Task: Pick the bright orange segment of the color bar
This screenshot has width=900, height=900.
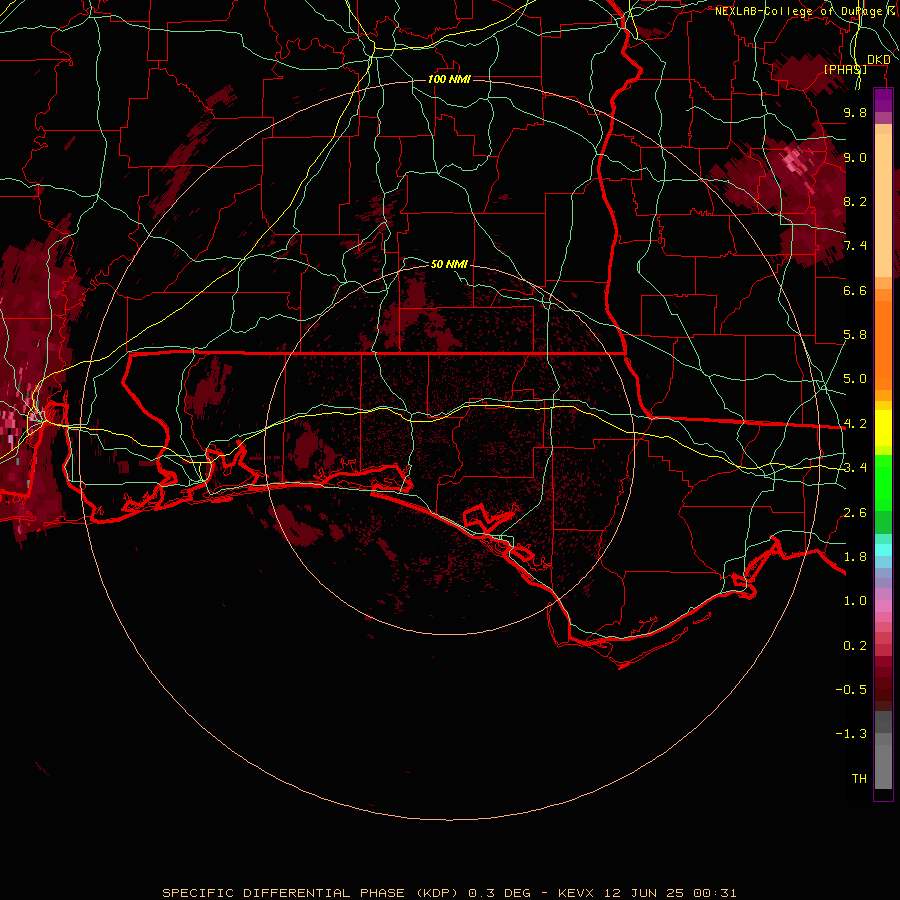Action: pos(883,344)
